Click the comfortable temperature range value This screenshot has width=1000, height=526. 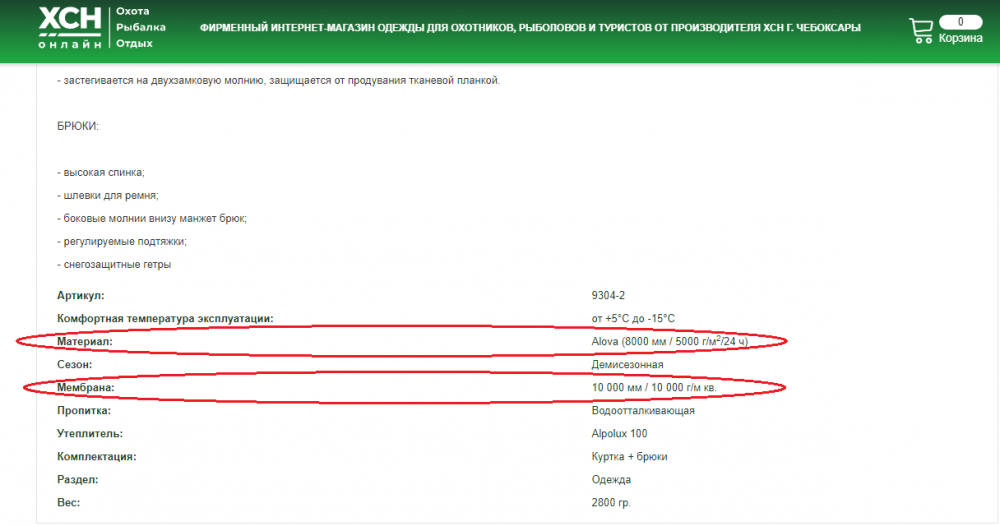633,319
